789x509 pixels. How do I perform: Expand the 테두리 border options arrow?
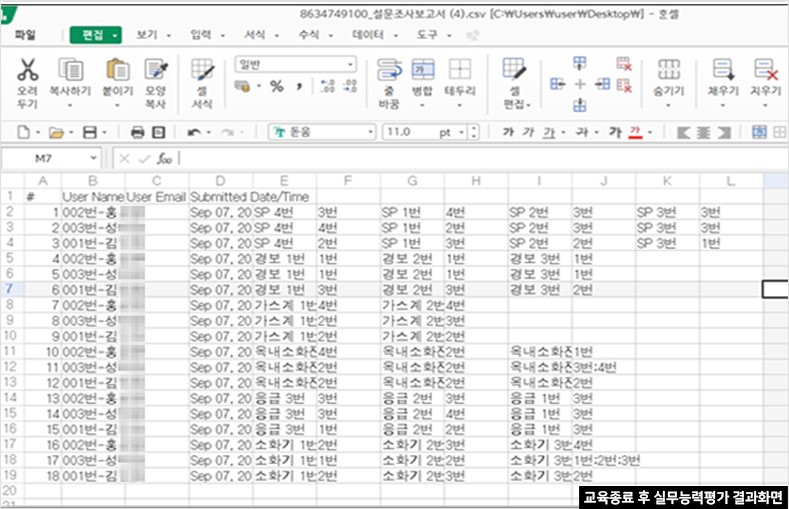(x=459, y=106)
